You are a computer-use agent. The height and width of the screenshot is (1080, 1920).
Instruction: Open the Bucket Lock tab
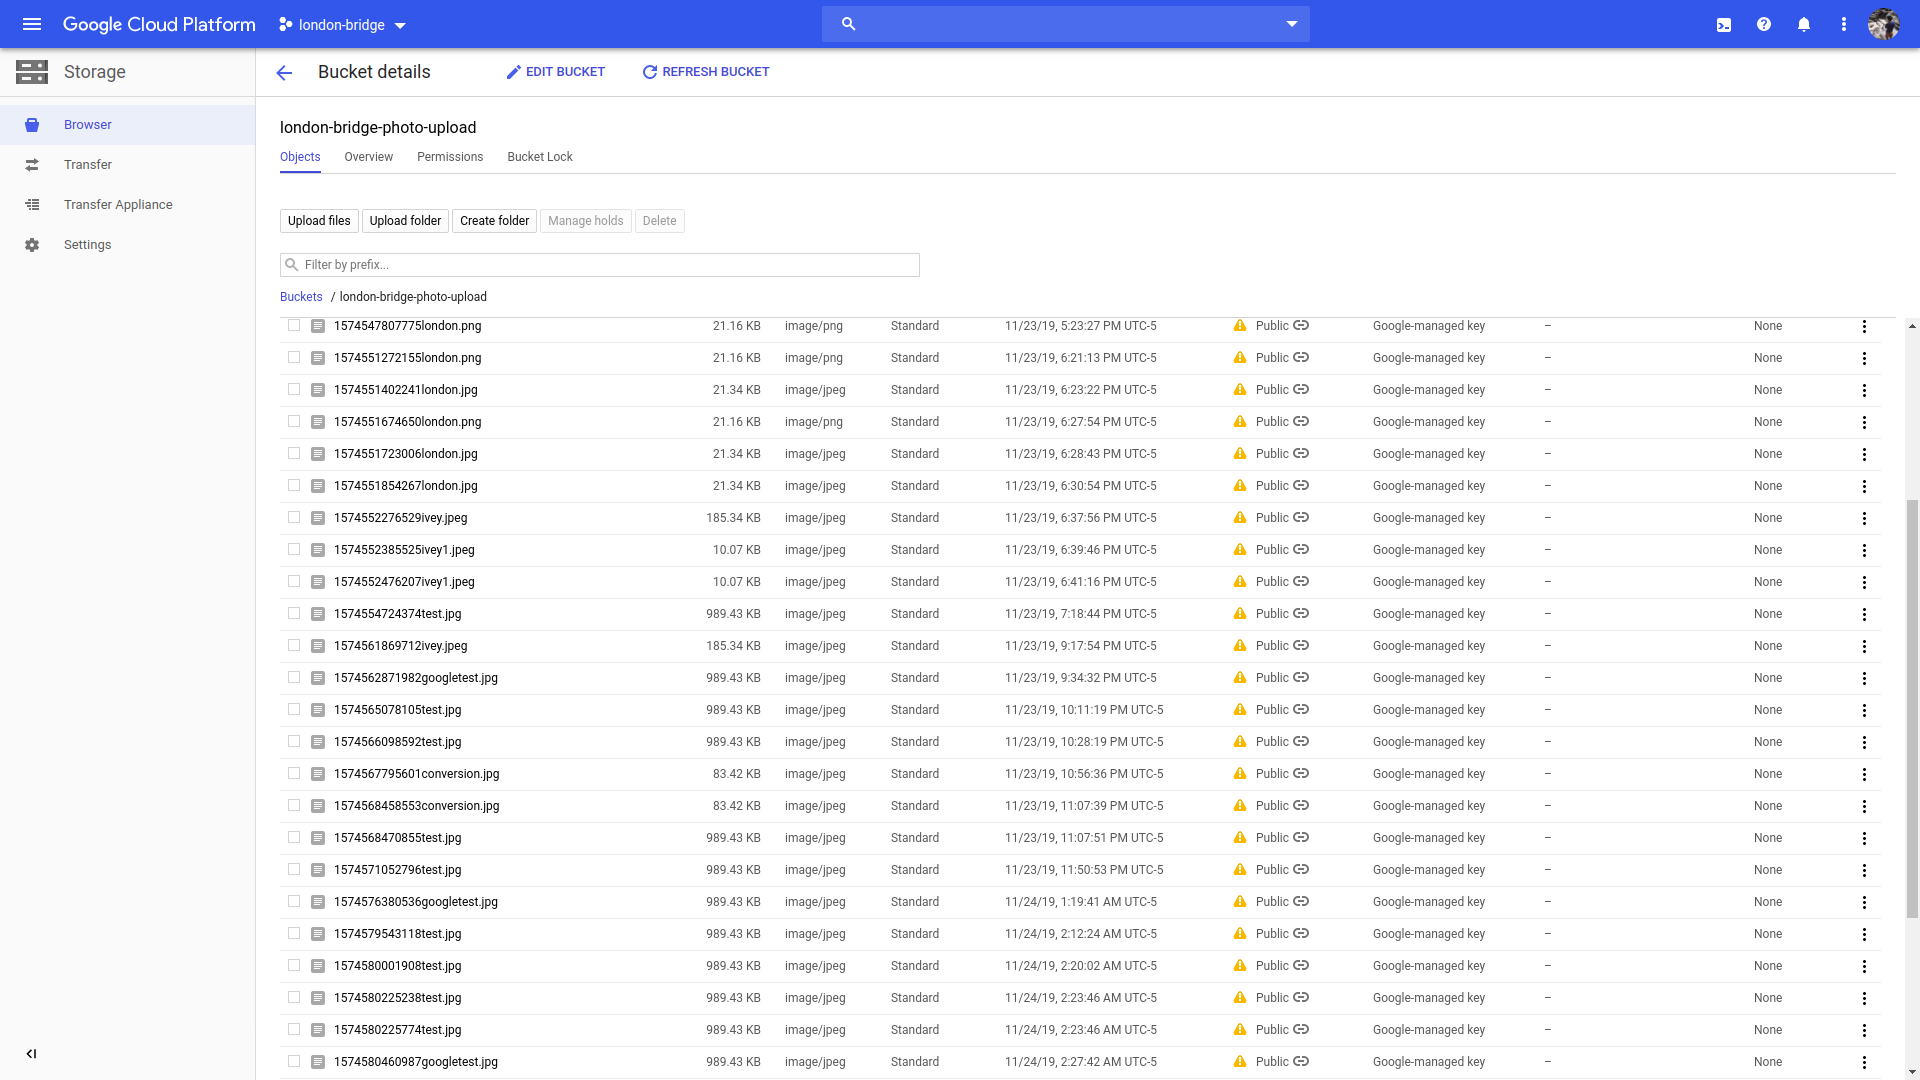pos(540,157)
